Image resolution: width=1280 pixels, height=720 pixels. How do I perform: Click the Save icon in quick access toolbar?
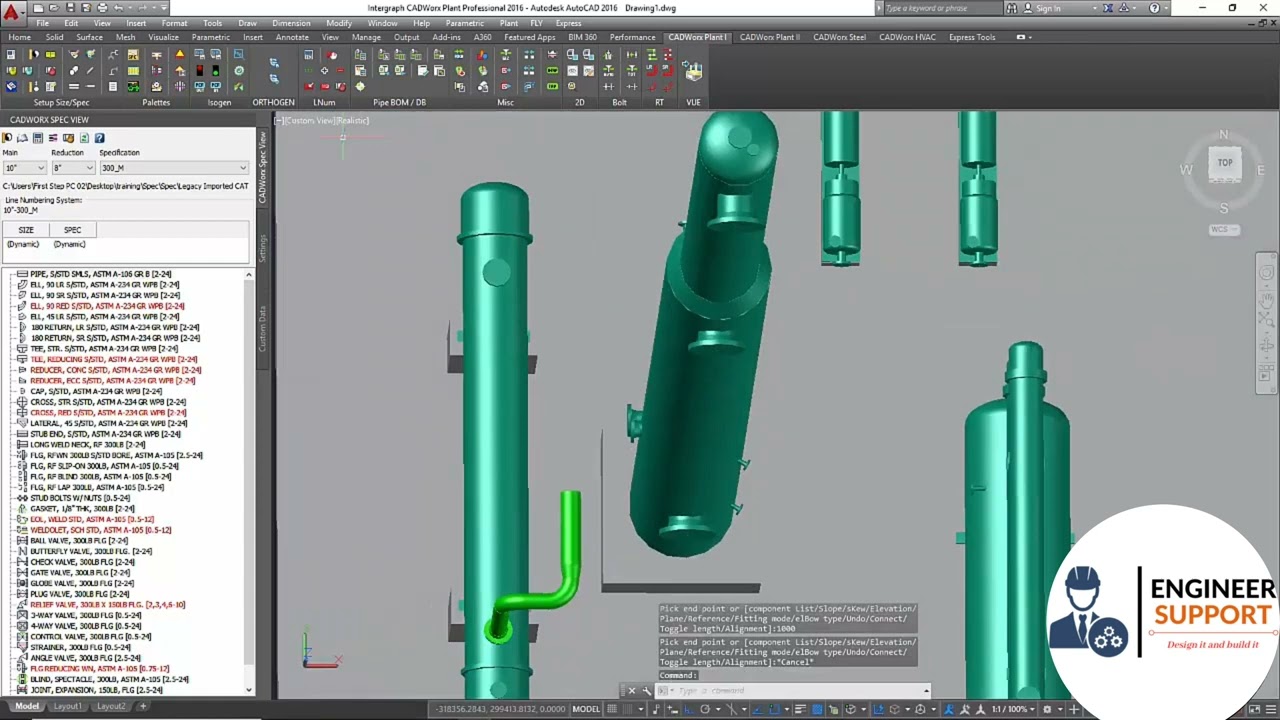pos(70,8)
